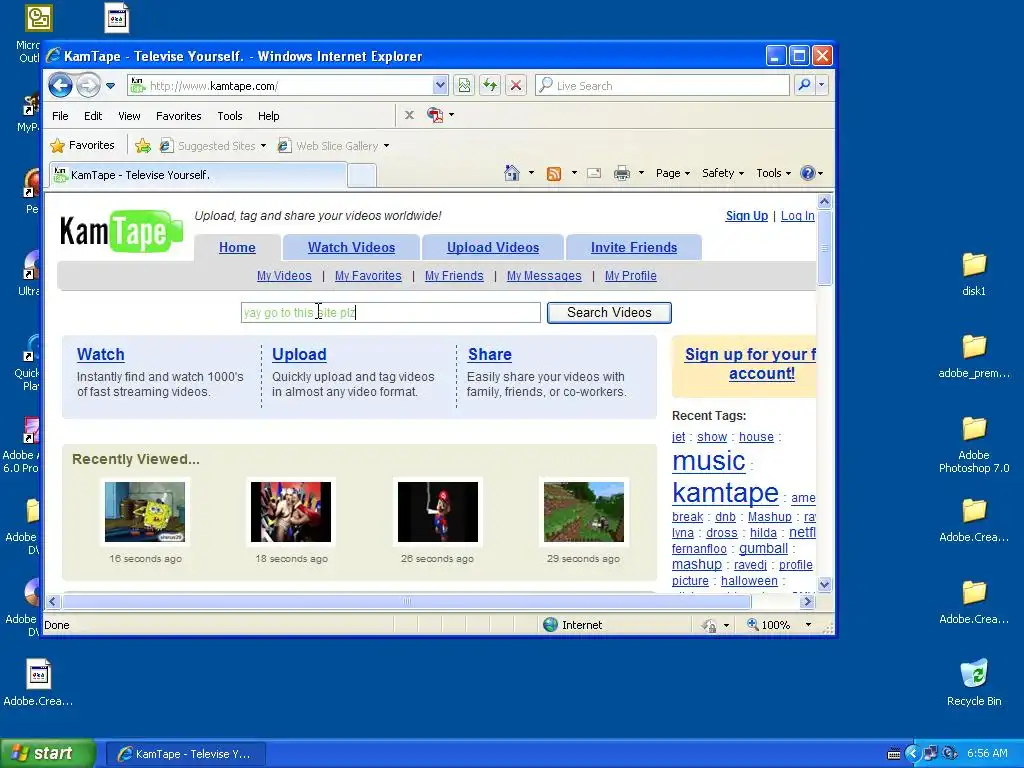Click the horizontal scrollbar right arrow
This screenshot has width=1024, height=768.
[x=807, y=601]
